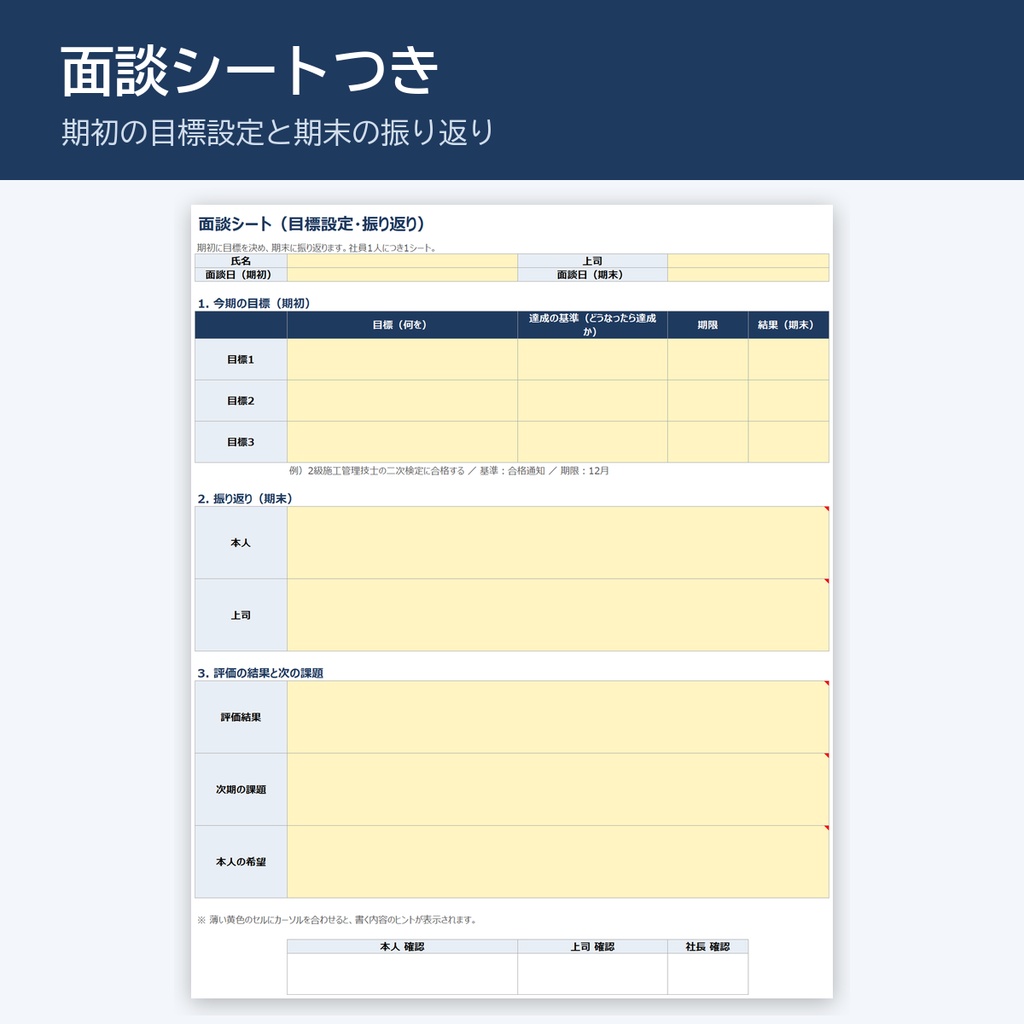Select the 目標3 達成の基準 cell
This screenshot has height=1024, width=1024.
pos(592,441)
